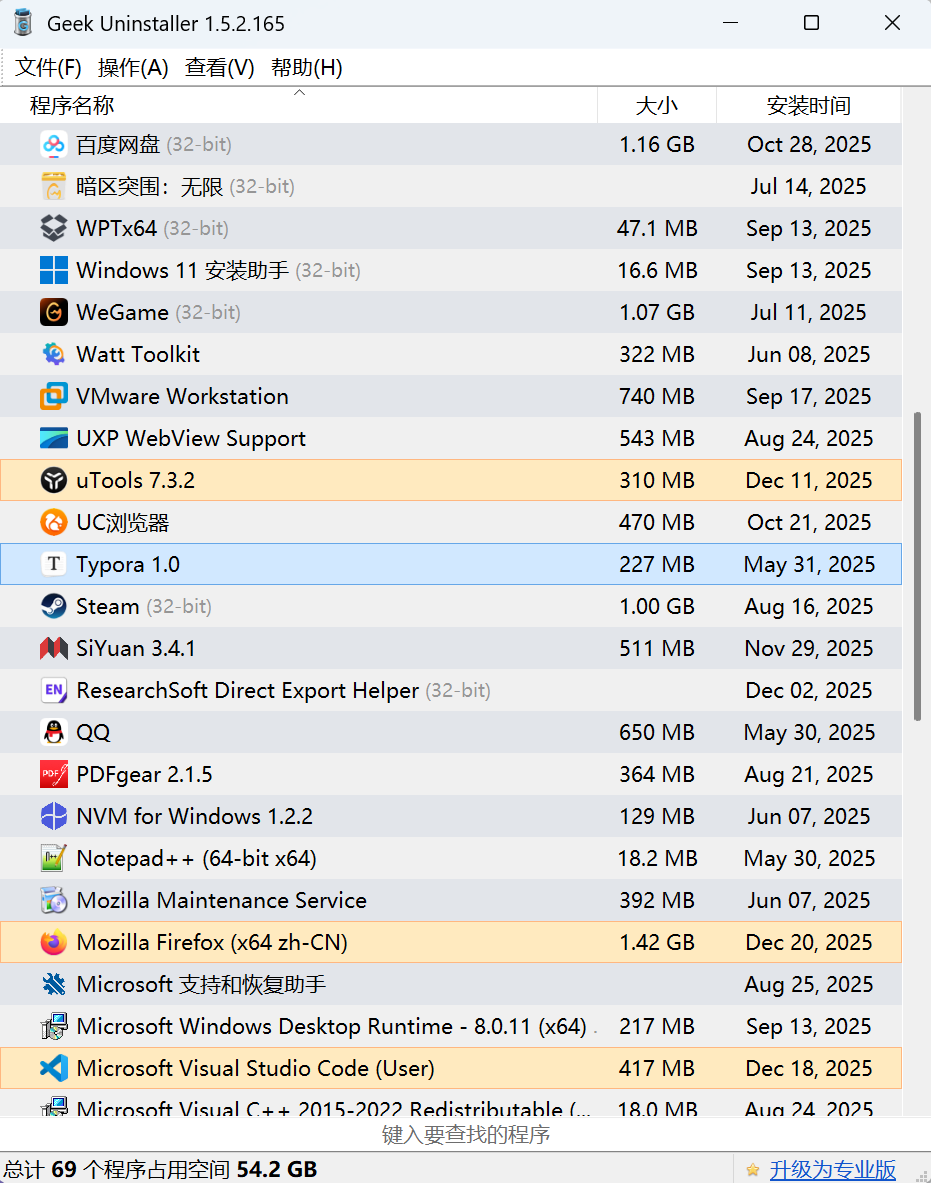Click the 1.16 GB size value
The image size is (931, 1183).
click(x=657, y=144)
